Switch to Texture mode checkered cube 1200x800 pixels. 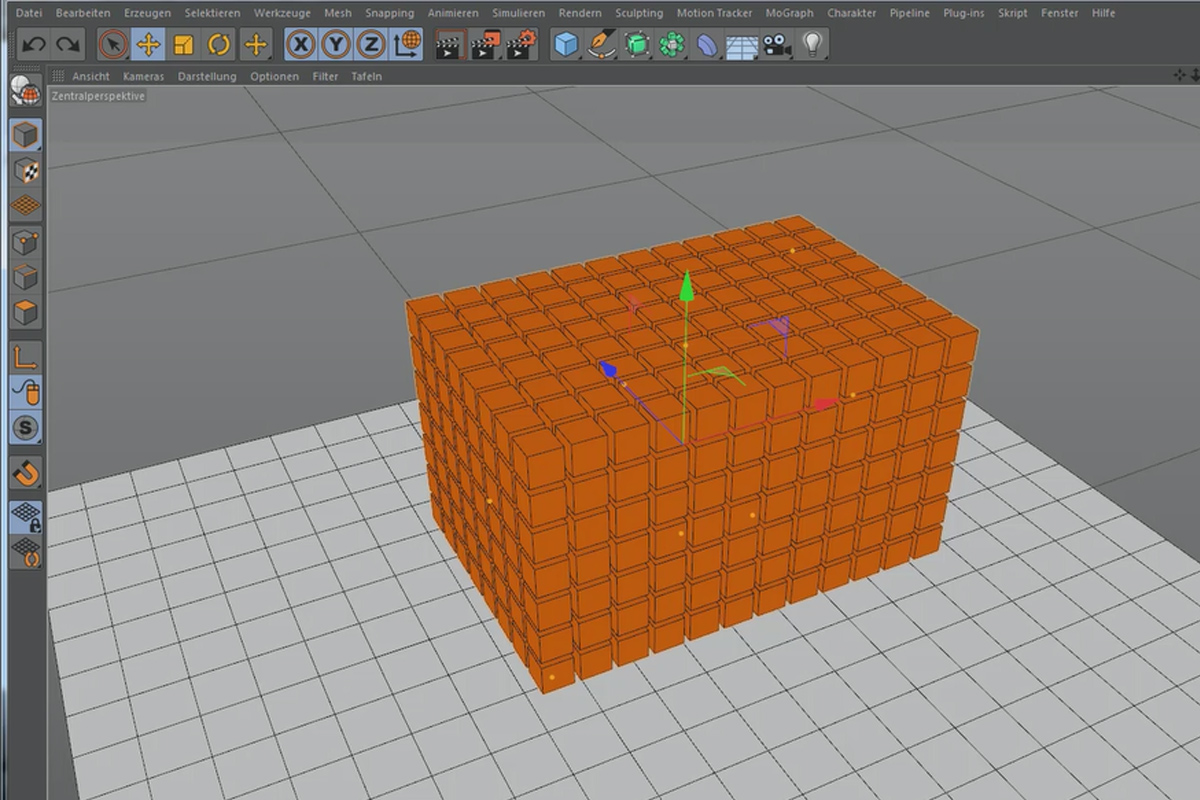pos(26,170)
